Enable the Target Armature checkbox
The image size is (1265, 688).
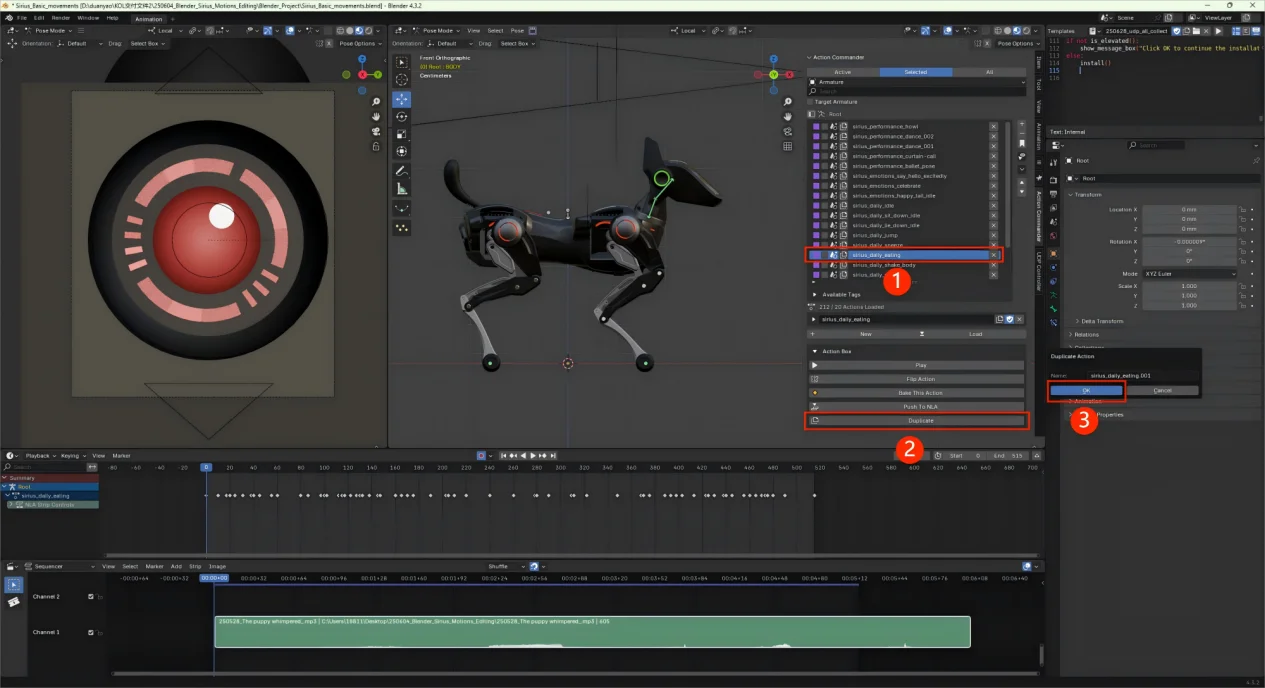[811, 102]
